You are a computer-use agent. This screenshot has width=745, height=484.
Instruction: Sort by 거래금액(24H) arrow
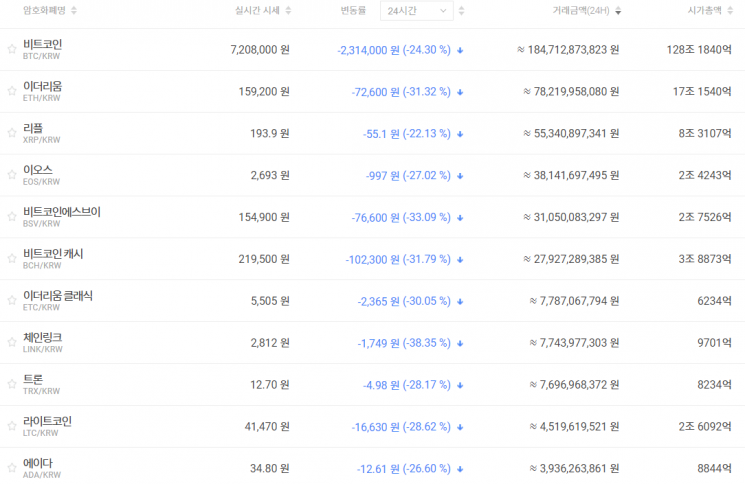[618, 11]
